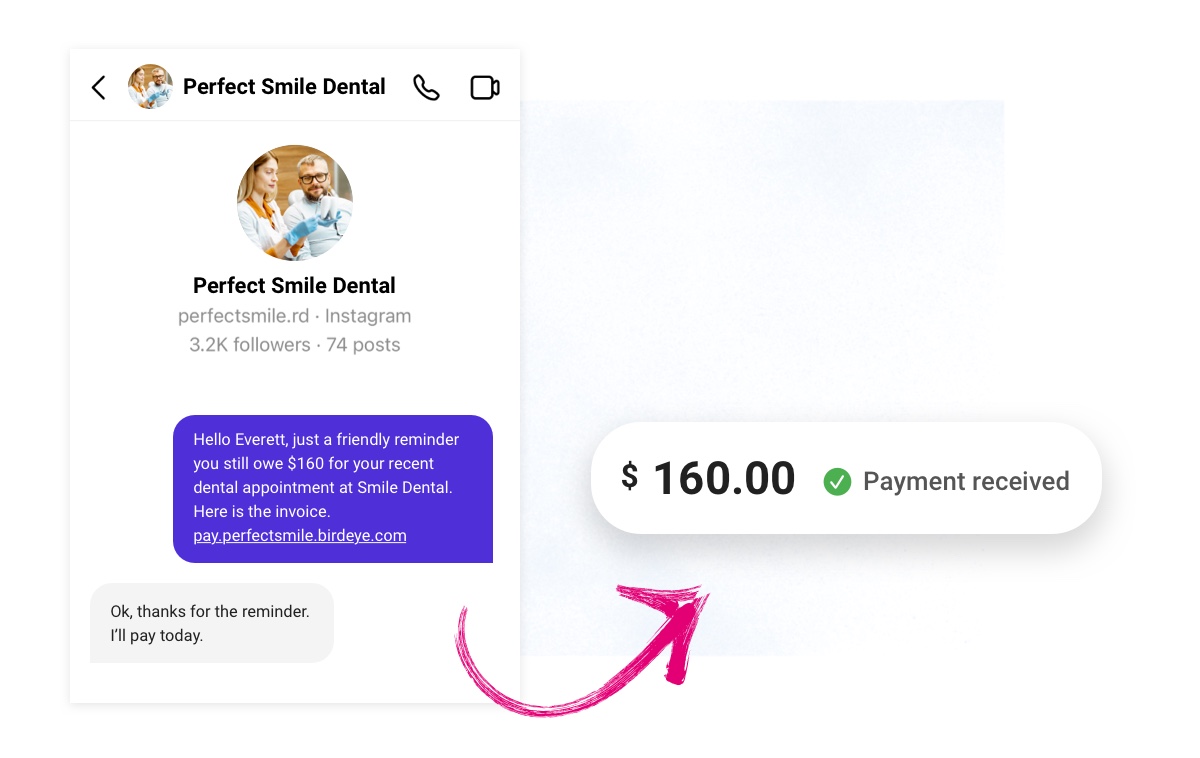Tap the small profile avatar in the header
The height and width of the screenshot is (758, 1200).
pyautogui.click(x=149, y=87)
